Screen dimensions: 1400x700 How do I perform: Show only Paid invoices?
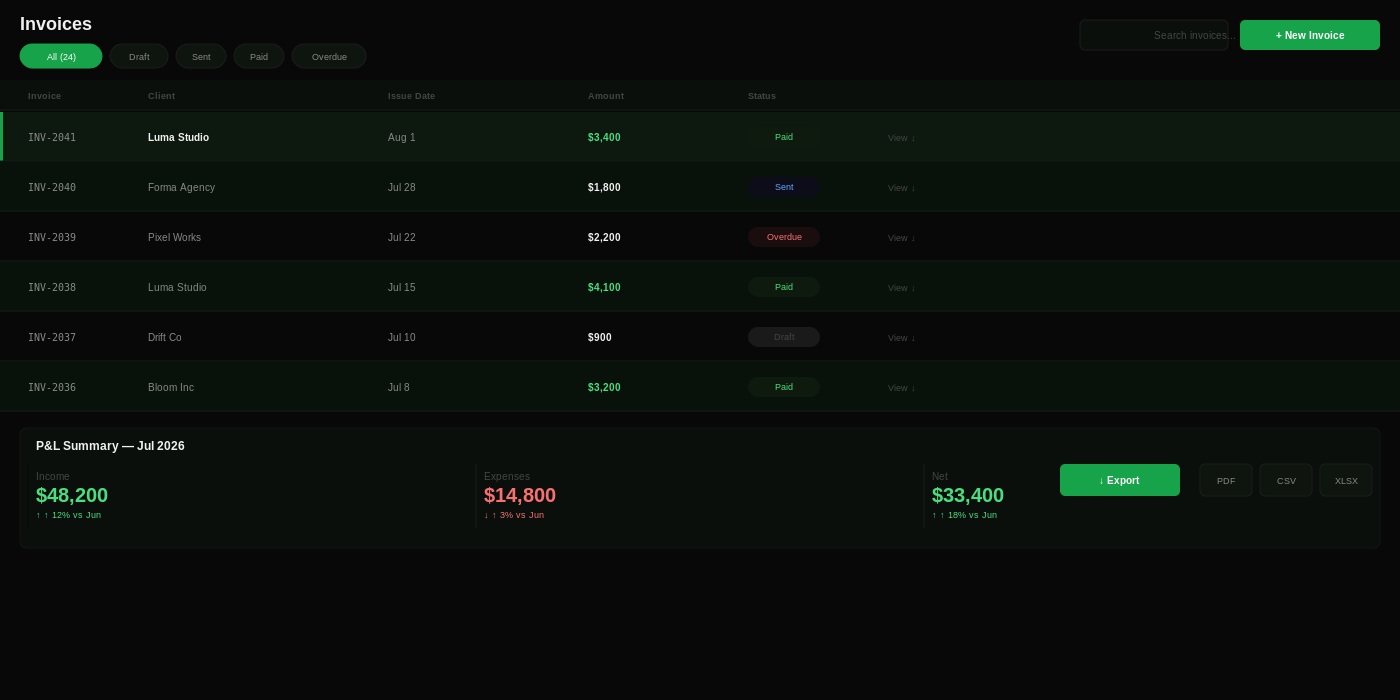click(x=259, y=56)
